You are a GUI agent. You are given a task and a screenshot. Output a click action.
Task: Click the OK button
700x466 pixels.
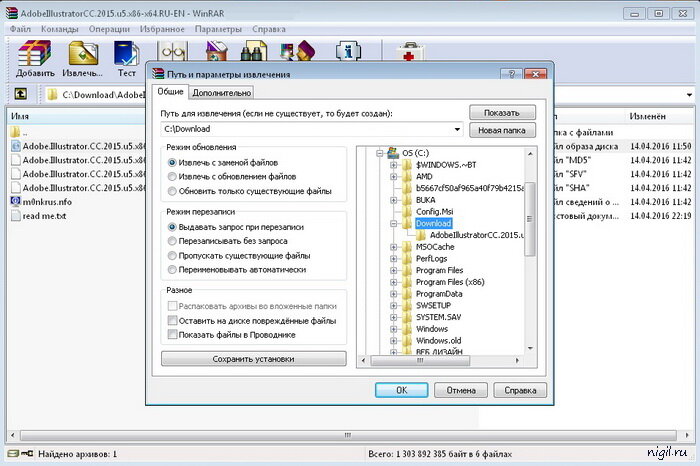pos(402,390)
